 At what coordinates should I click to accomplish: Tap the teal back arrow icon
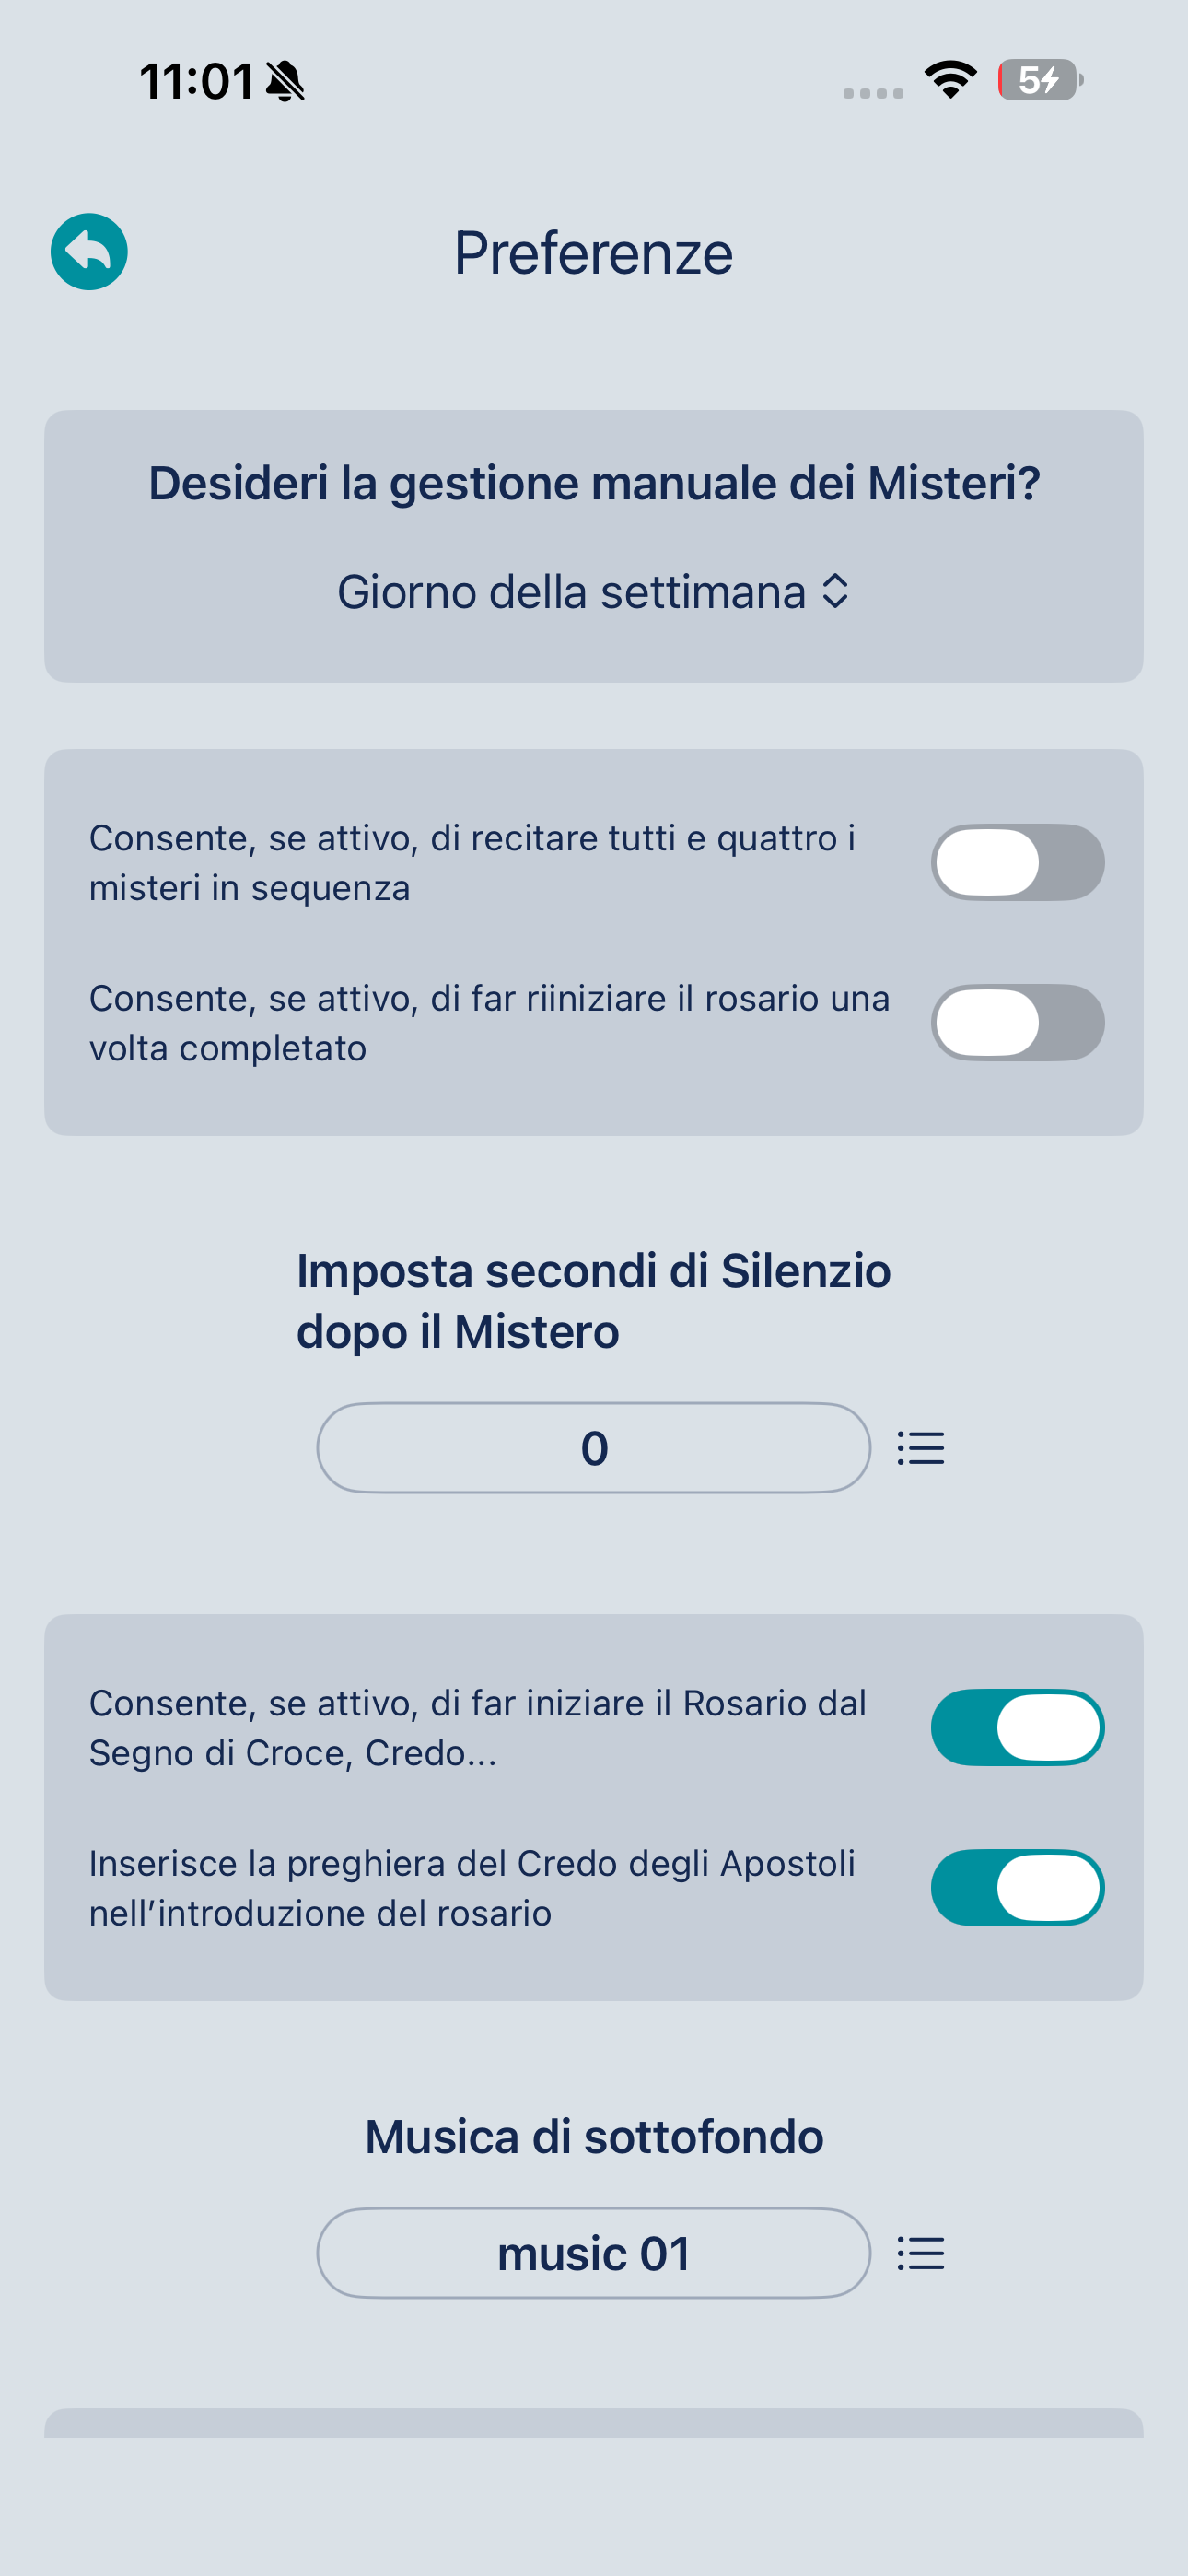click(89, 252)
